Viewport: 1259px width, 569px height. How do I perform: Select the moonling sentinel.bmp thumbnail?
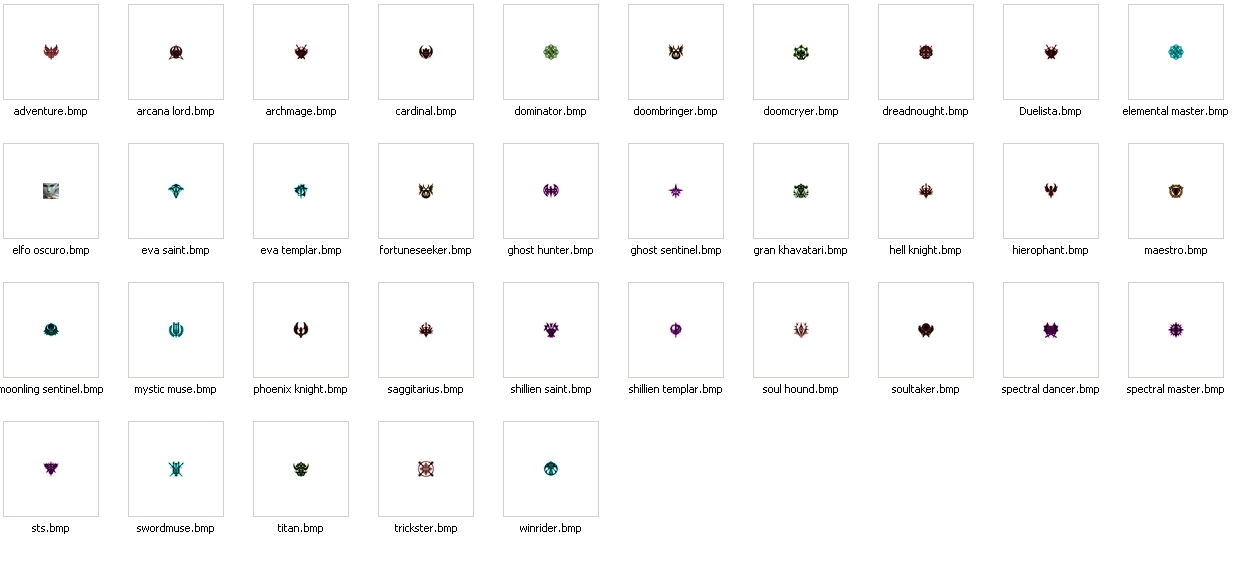click(x=51, y=330)
